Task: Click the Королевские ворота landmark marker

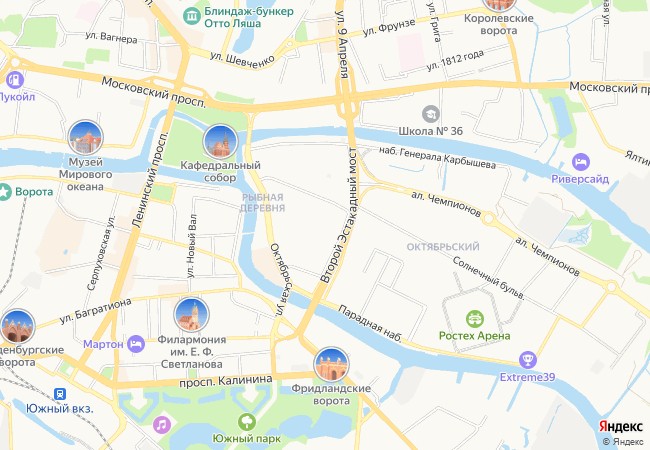Action: 499,4
